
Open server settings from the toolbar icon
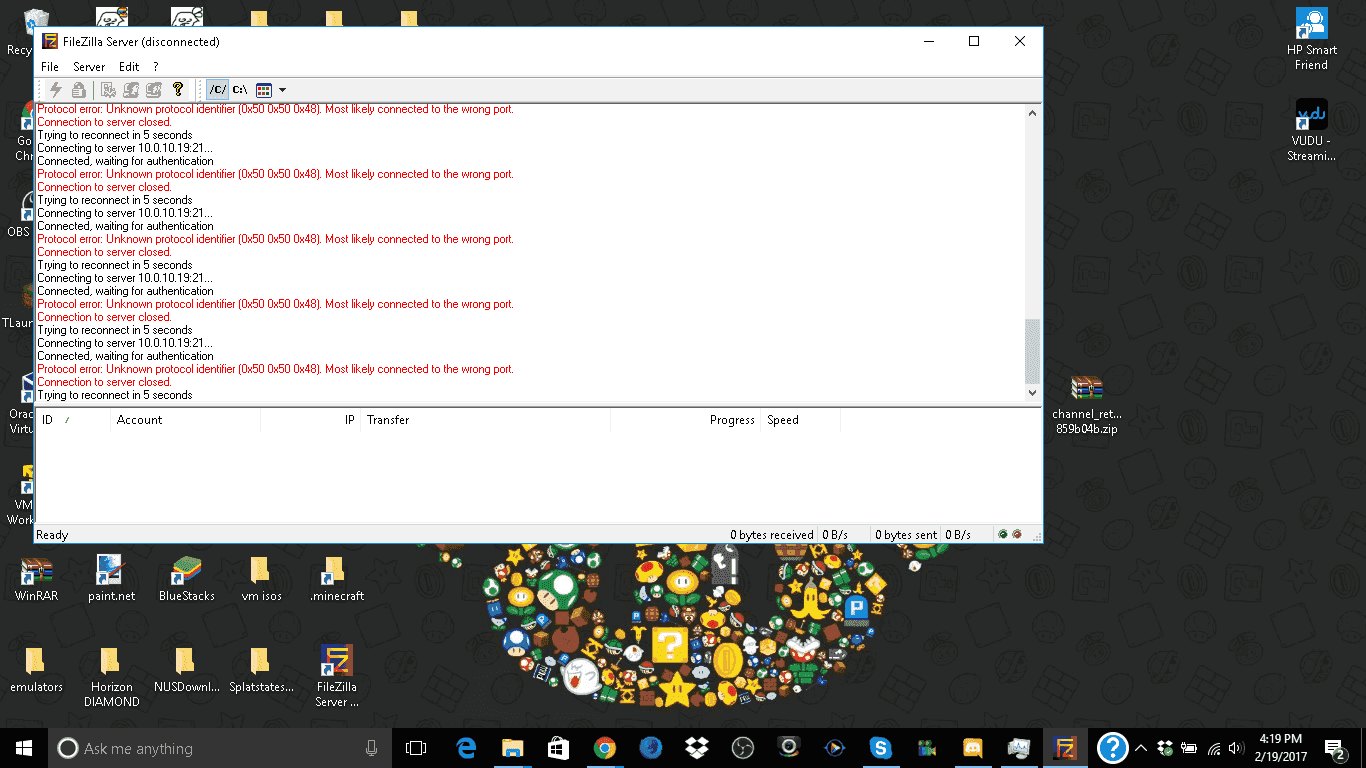click(109, 90)
